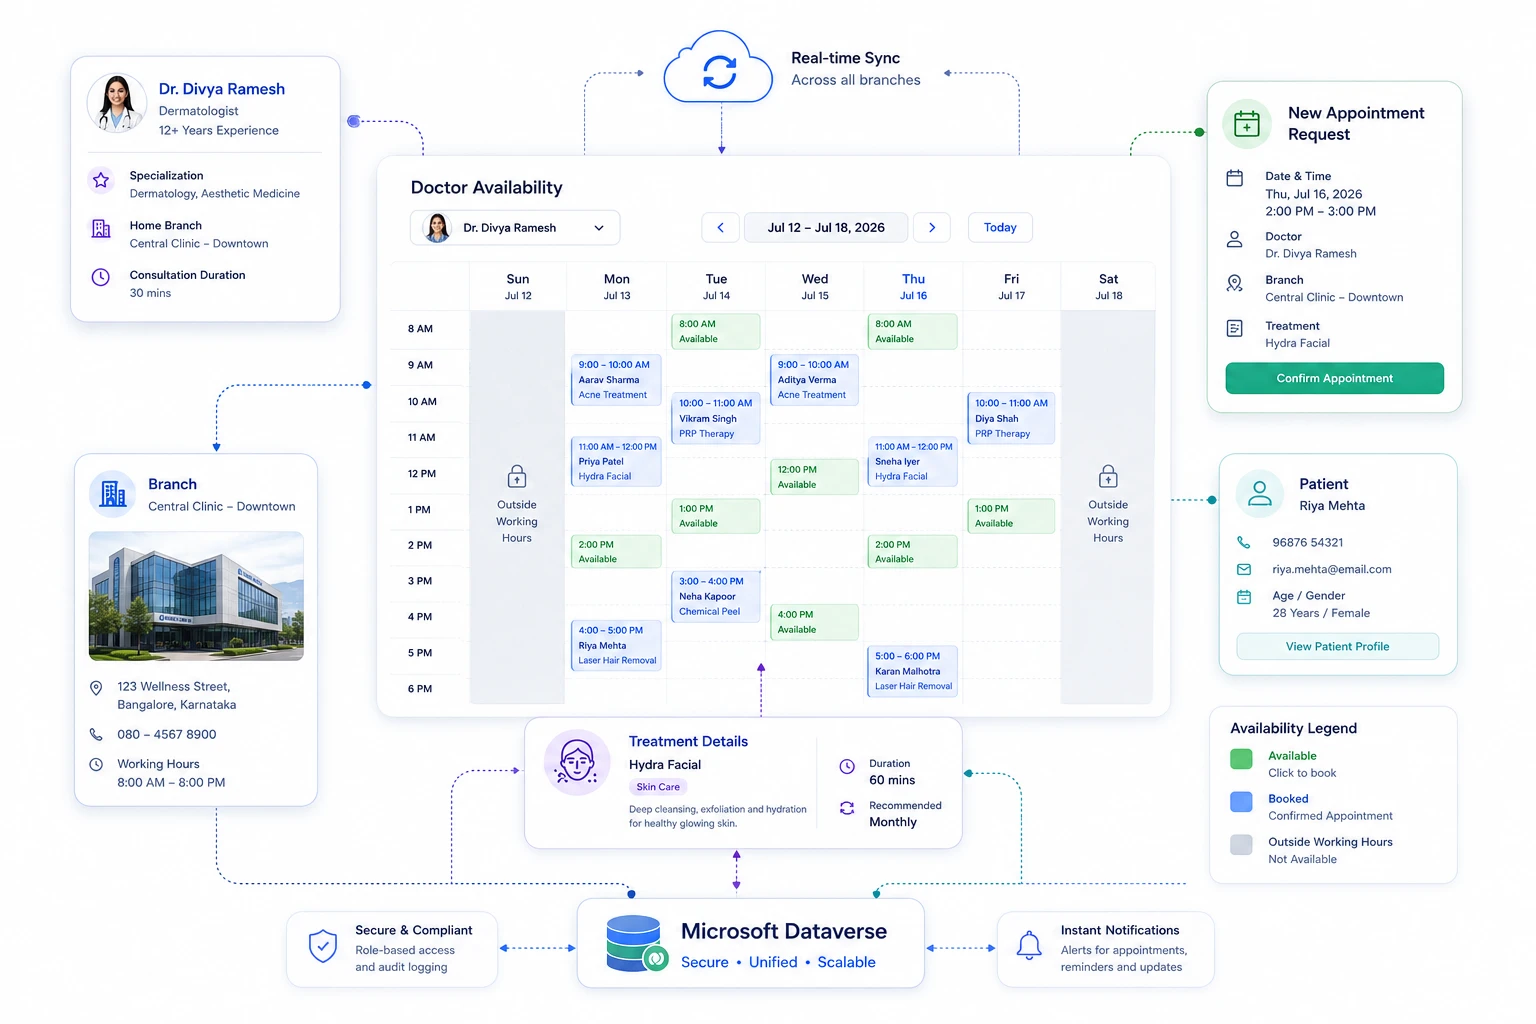The image size is (1536, 1024).
Task: Click the Specialization star icon
Action: [x=101, y=180]
